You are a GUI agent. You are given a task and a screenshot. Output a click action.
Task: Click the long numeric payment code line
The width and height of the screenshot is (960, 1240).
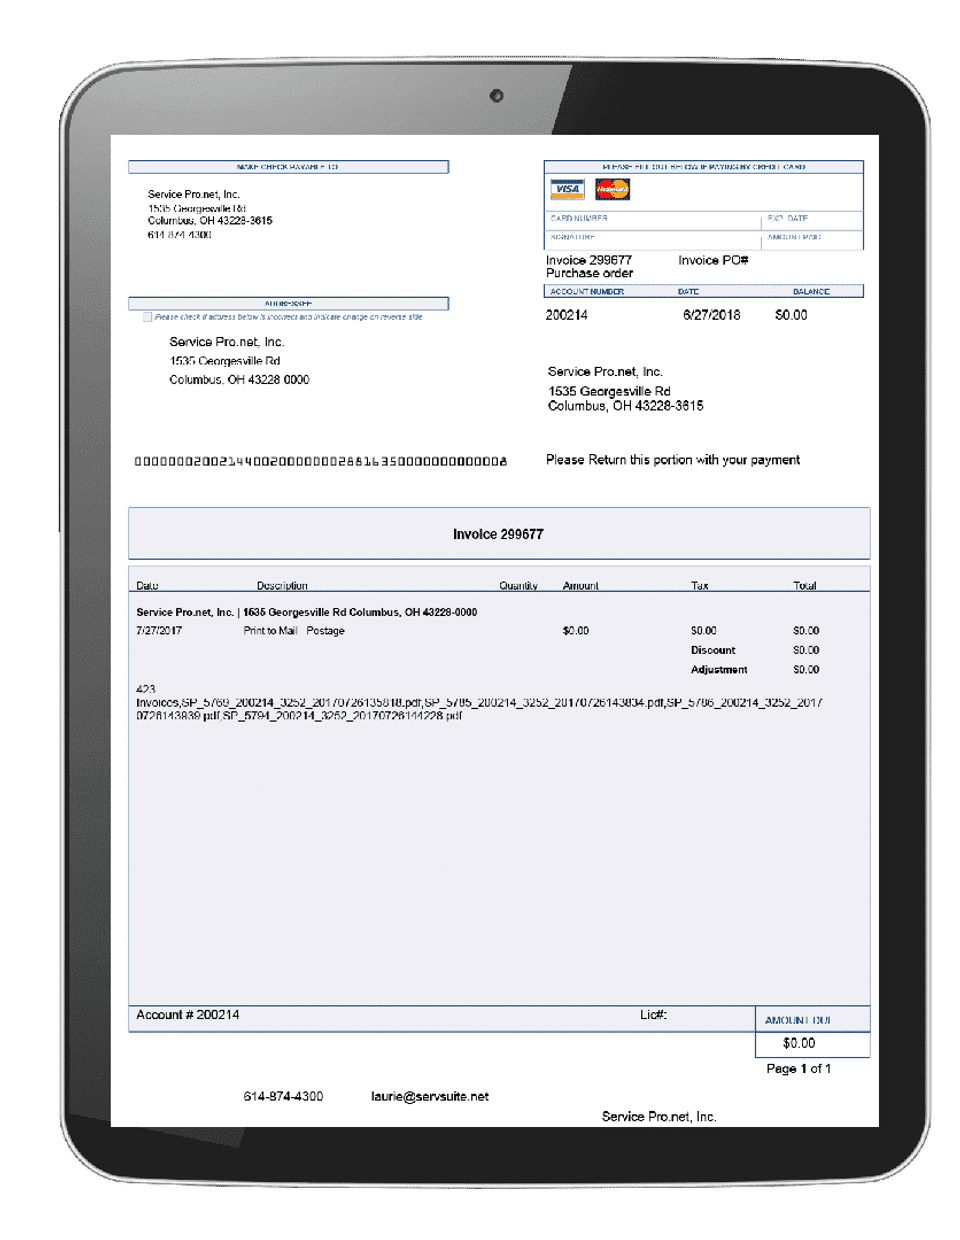point(321,461)
